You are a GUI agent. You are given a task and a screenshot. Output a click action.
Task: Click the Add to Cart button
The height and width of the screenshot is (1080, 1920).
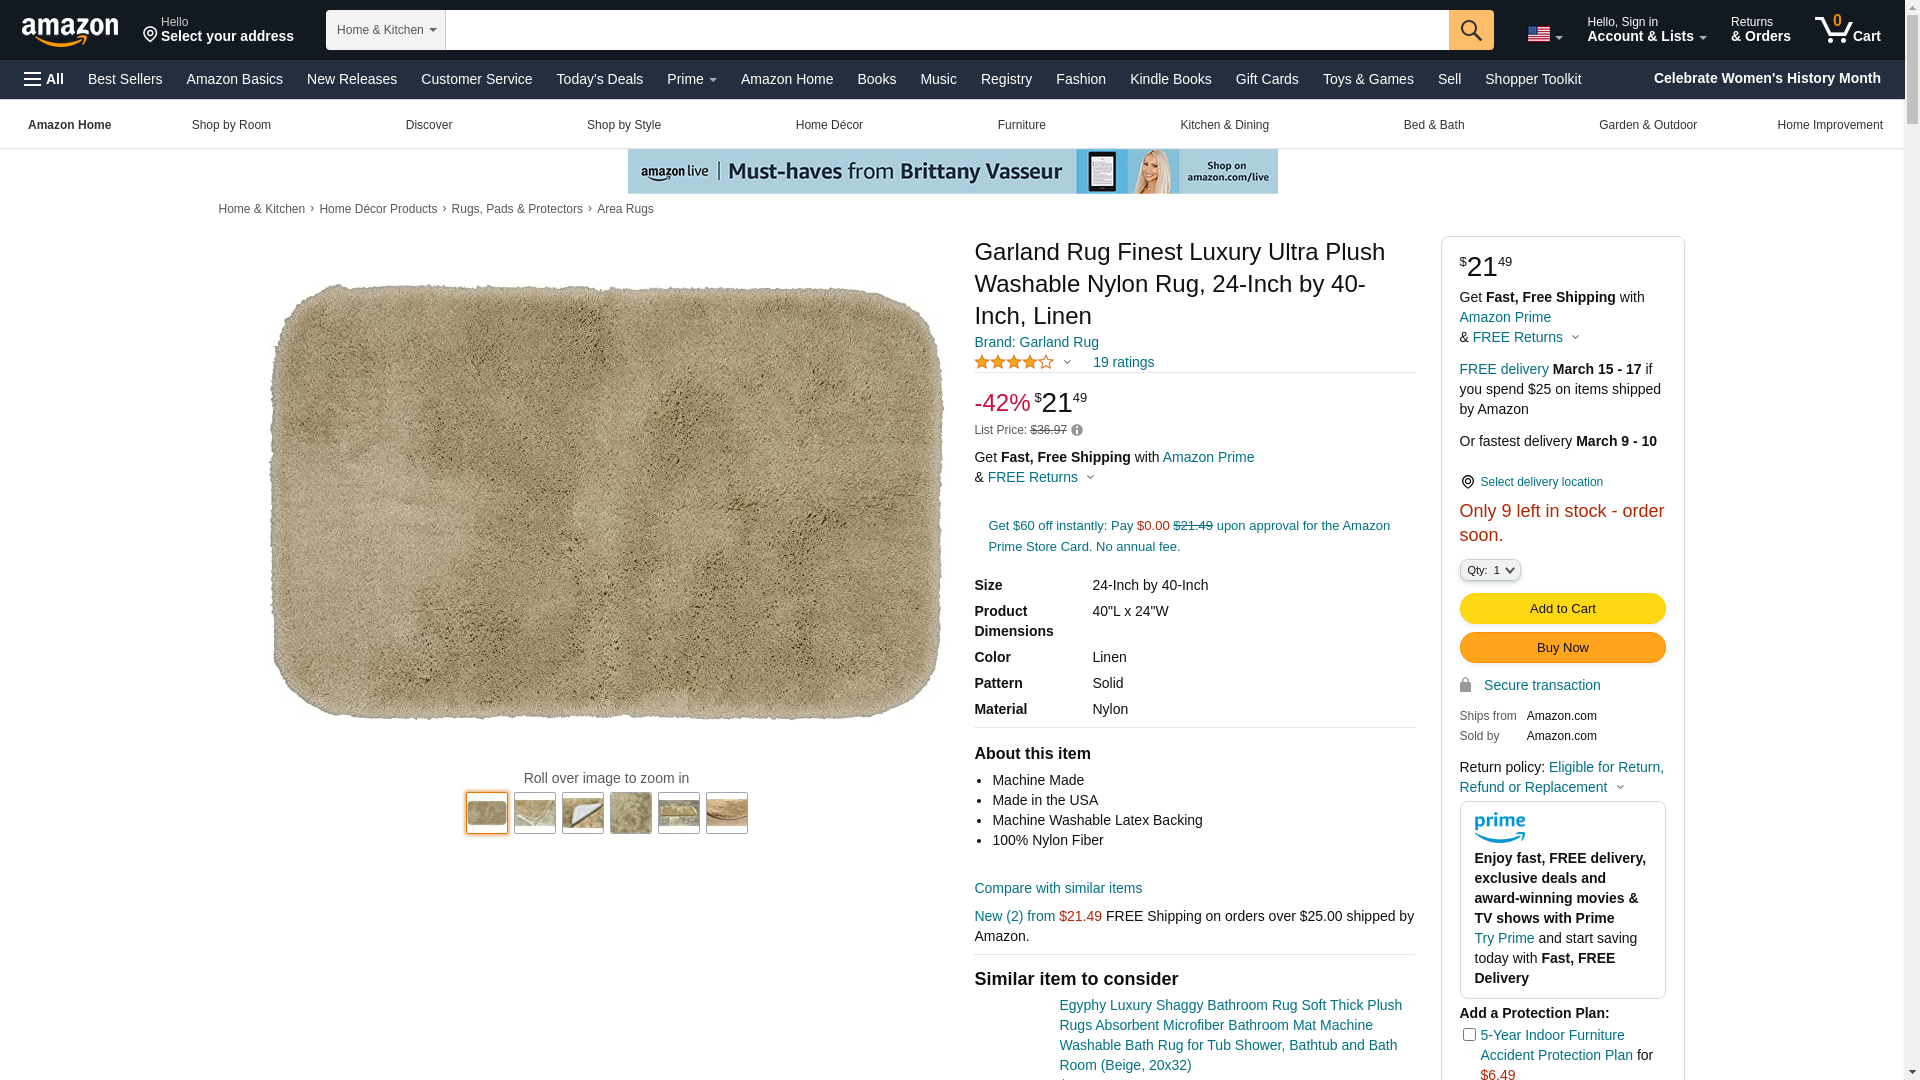point(1562,609)
